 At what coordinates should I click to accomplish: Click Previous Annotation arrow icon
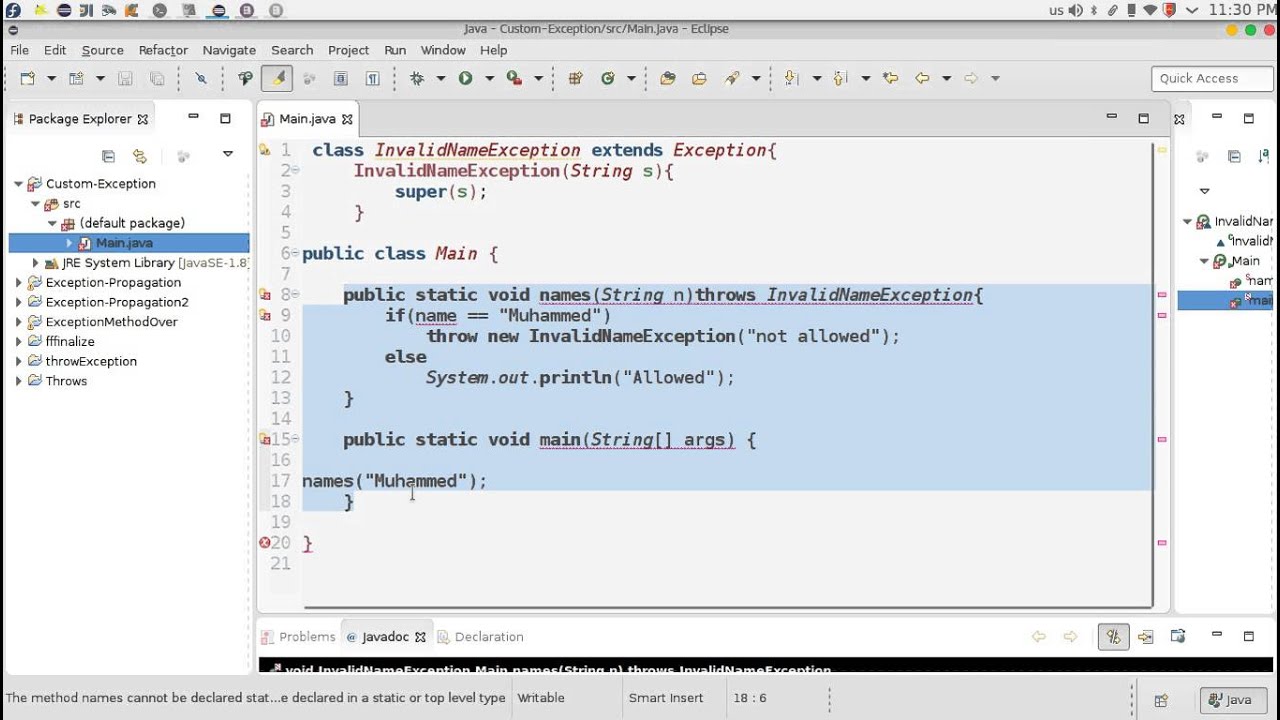pyautogui.click(x=840, y=78)
